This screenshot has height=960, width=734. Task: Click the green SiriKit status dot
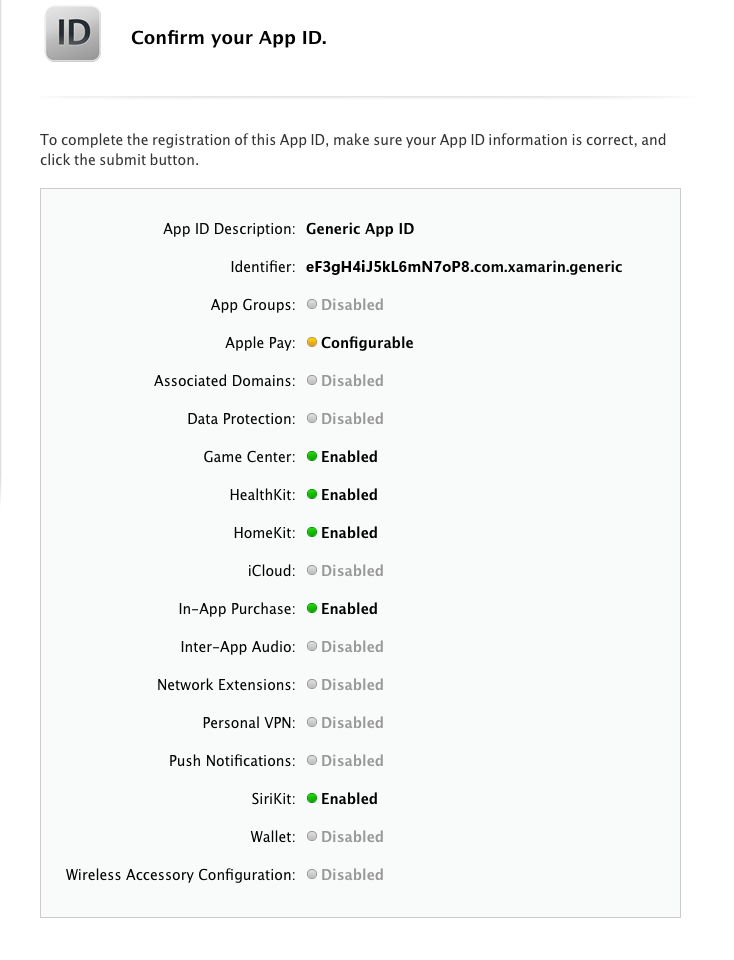click(x=312, y=799)
